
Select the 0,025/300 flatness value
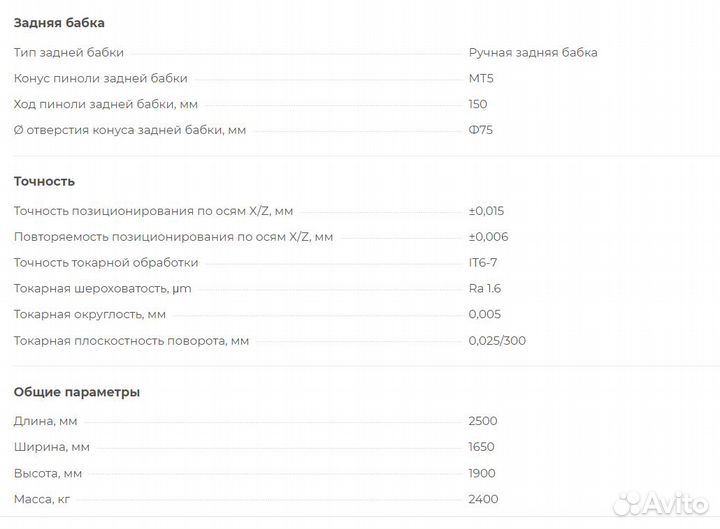497,341
